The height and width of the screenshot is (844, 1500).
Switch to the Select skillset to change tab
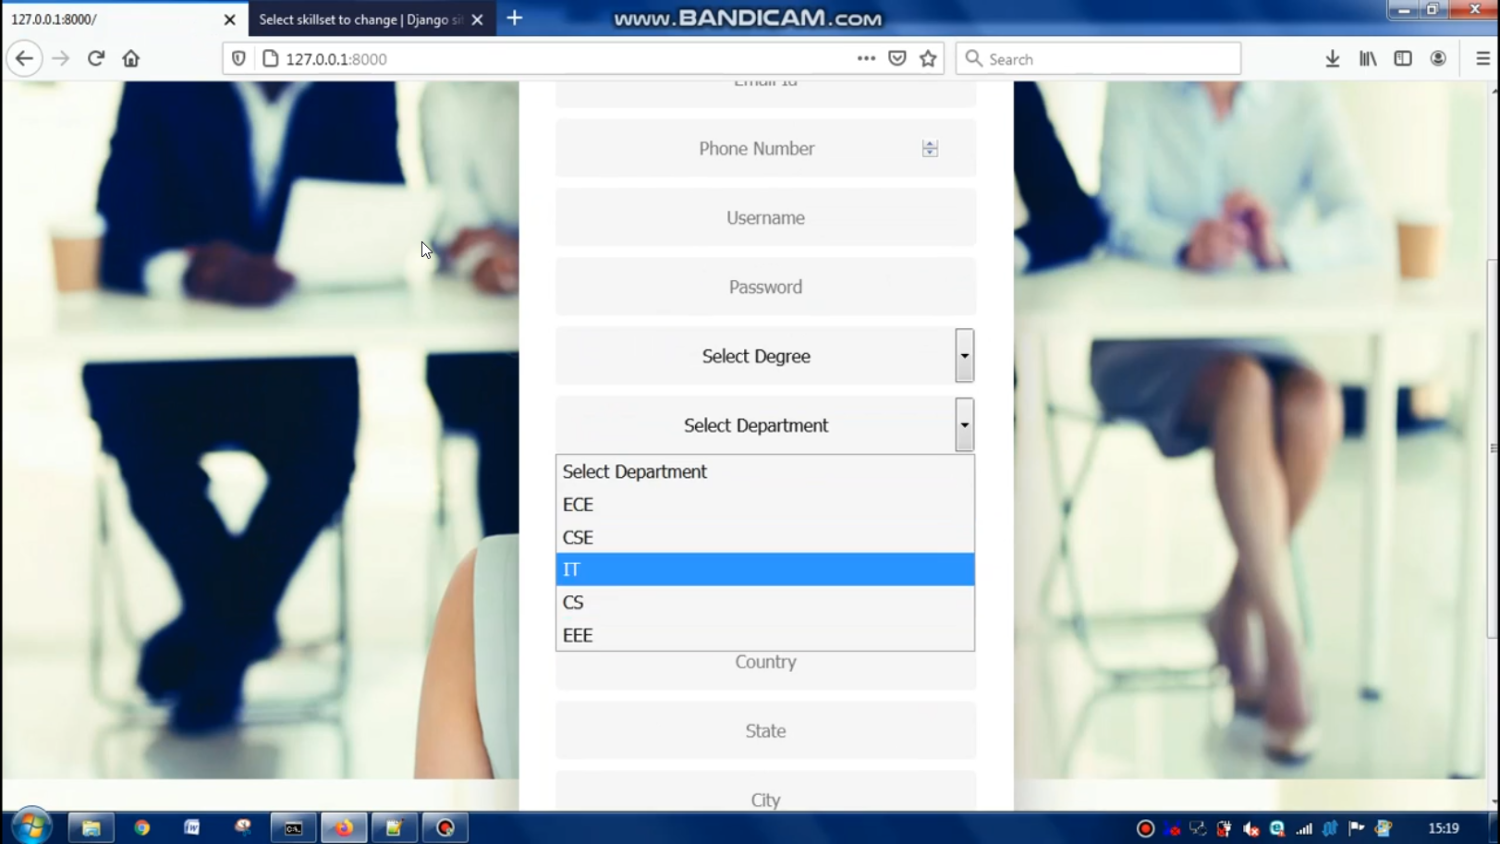click(x=372, y=19)
